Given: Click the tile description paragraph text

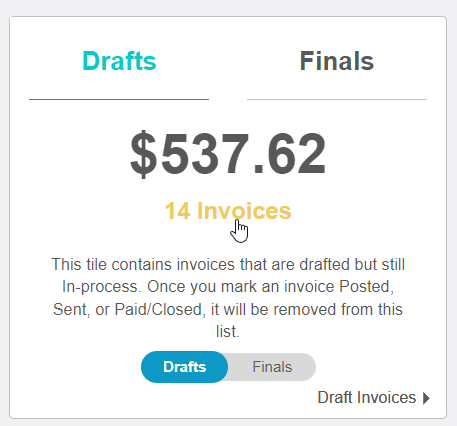Looking at the screenshot, I should (x=228, y=298).
